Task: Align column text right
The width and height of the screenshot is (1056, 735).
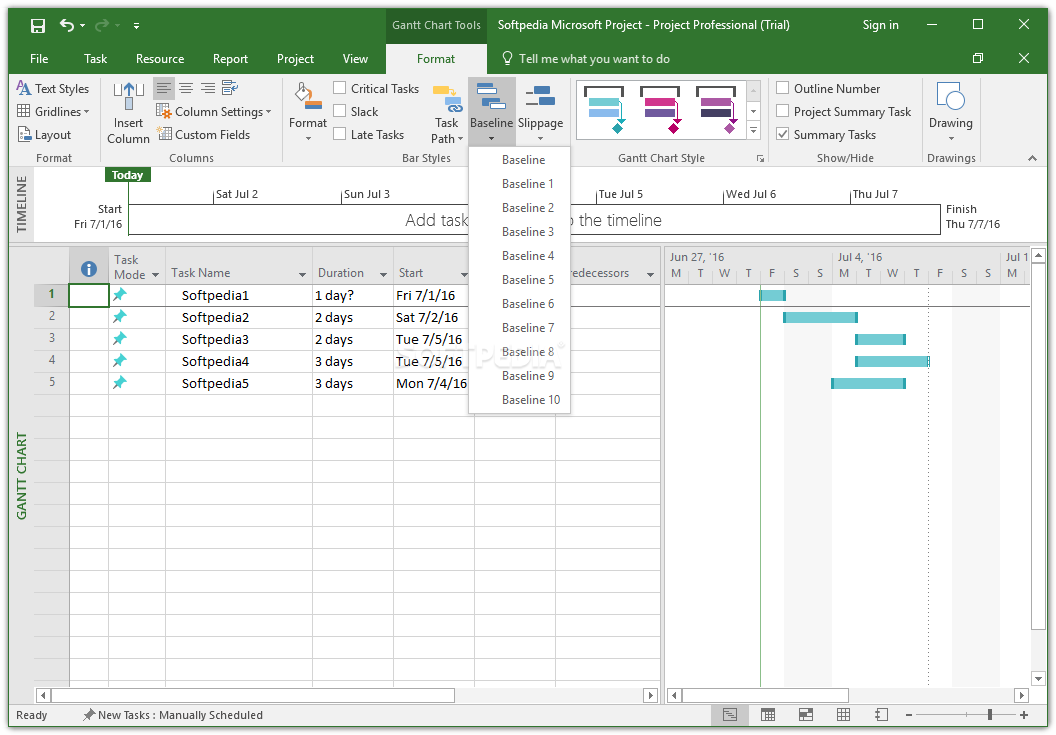Action: [208, 88]
